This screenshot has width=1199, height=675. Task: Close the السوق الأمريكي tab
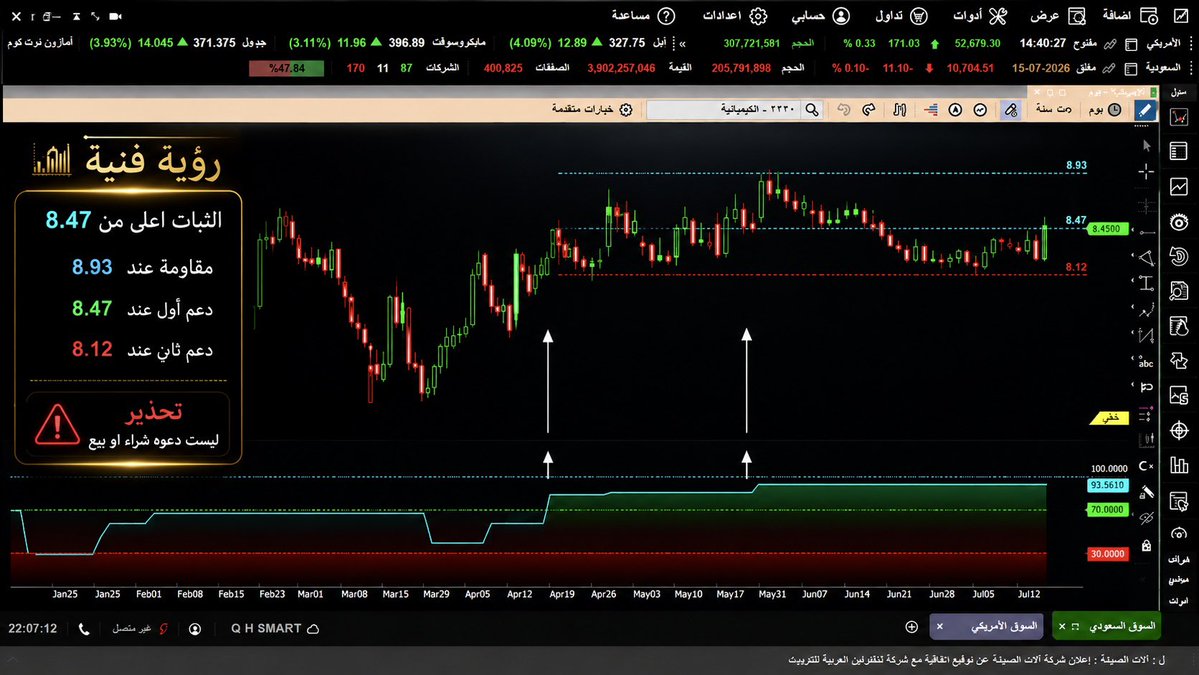point(940,627)
